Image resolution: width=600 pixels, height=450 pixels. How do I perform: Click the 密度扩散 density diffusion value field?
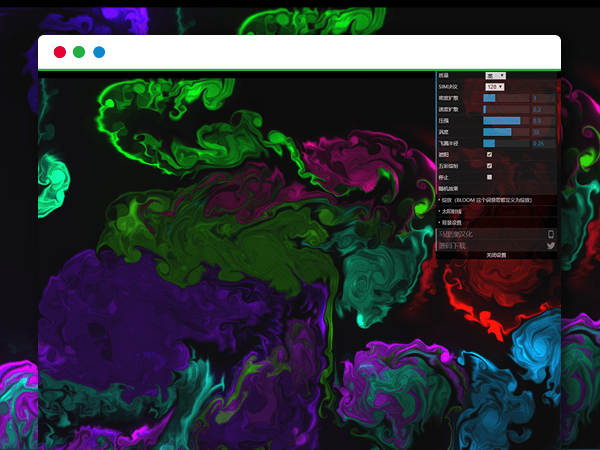(x=543, y=98)
